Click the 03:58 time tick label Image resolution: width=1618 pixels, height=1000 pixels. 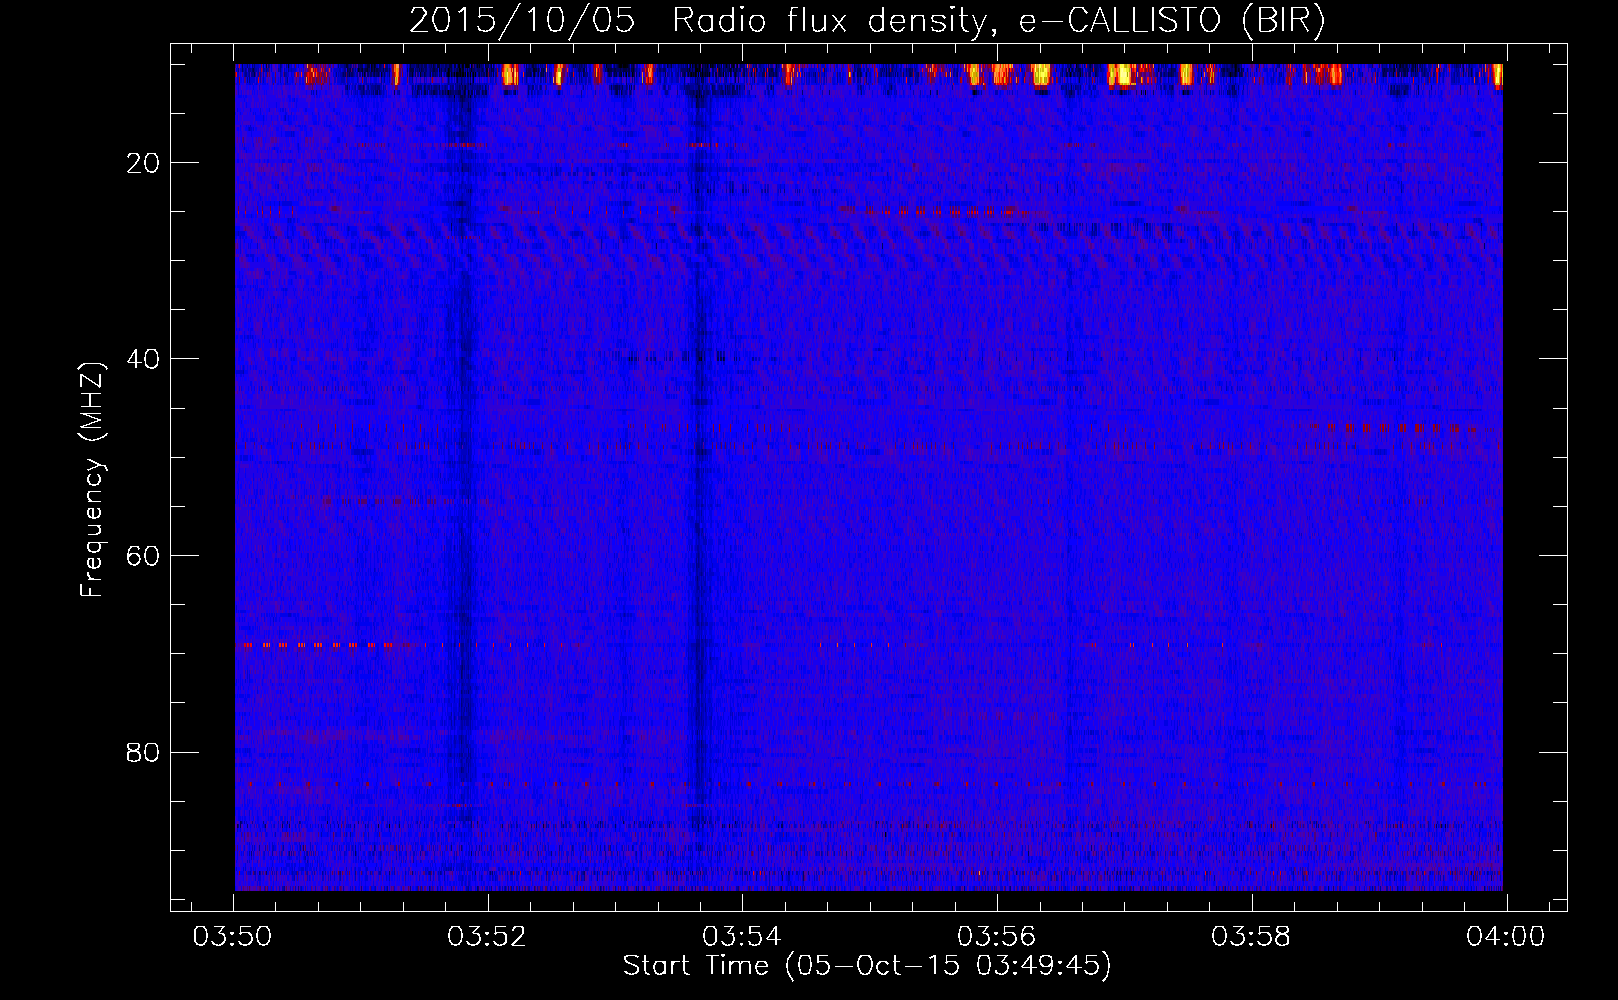pos(1251,937)
